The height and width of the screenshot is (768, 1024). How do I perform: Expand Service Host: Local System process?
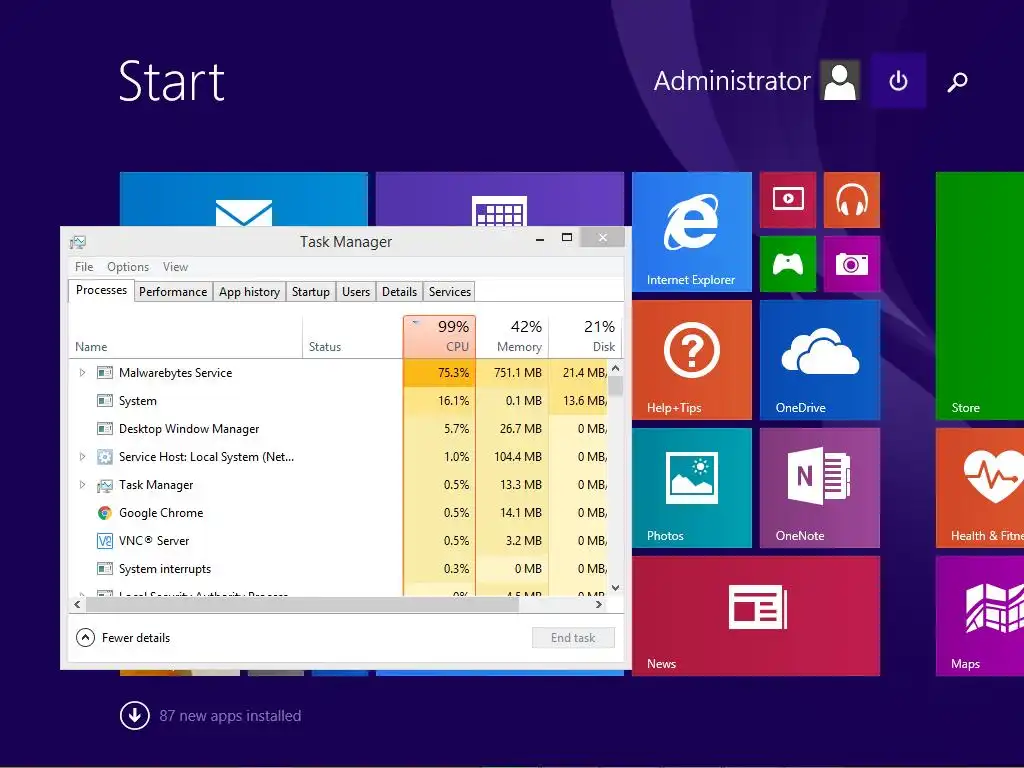tap(82, 457)
